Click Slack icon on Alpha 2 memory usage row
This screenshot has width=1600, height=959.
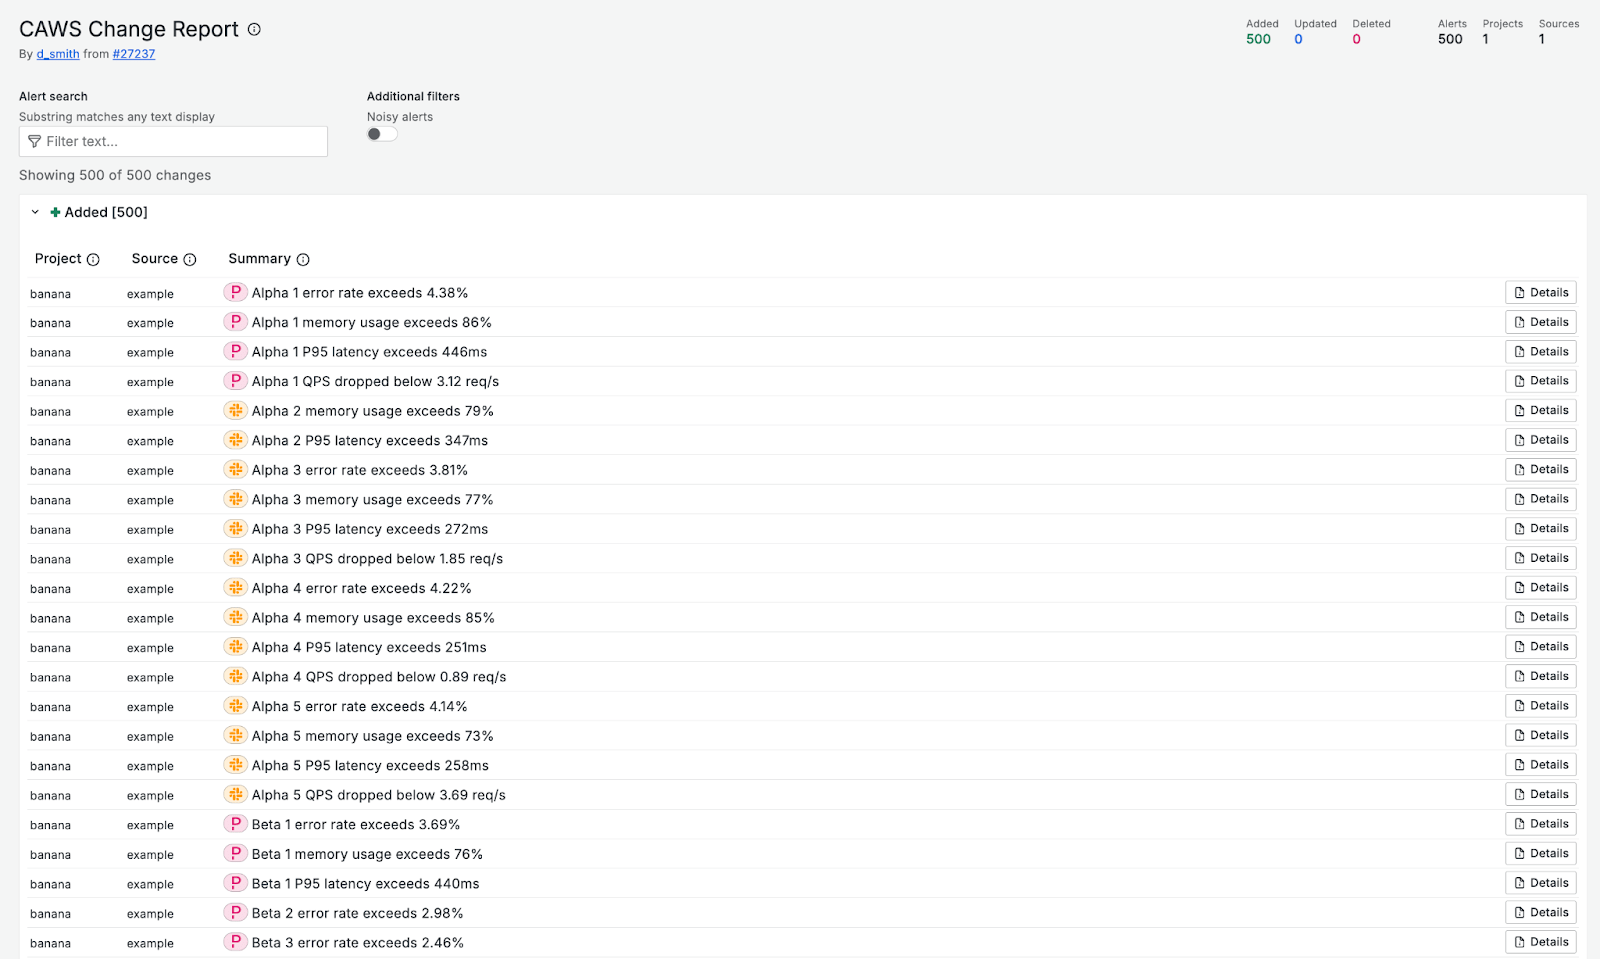[x=235, y=411]
